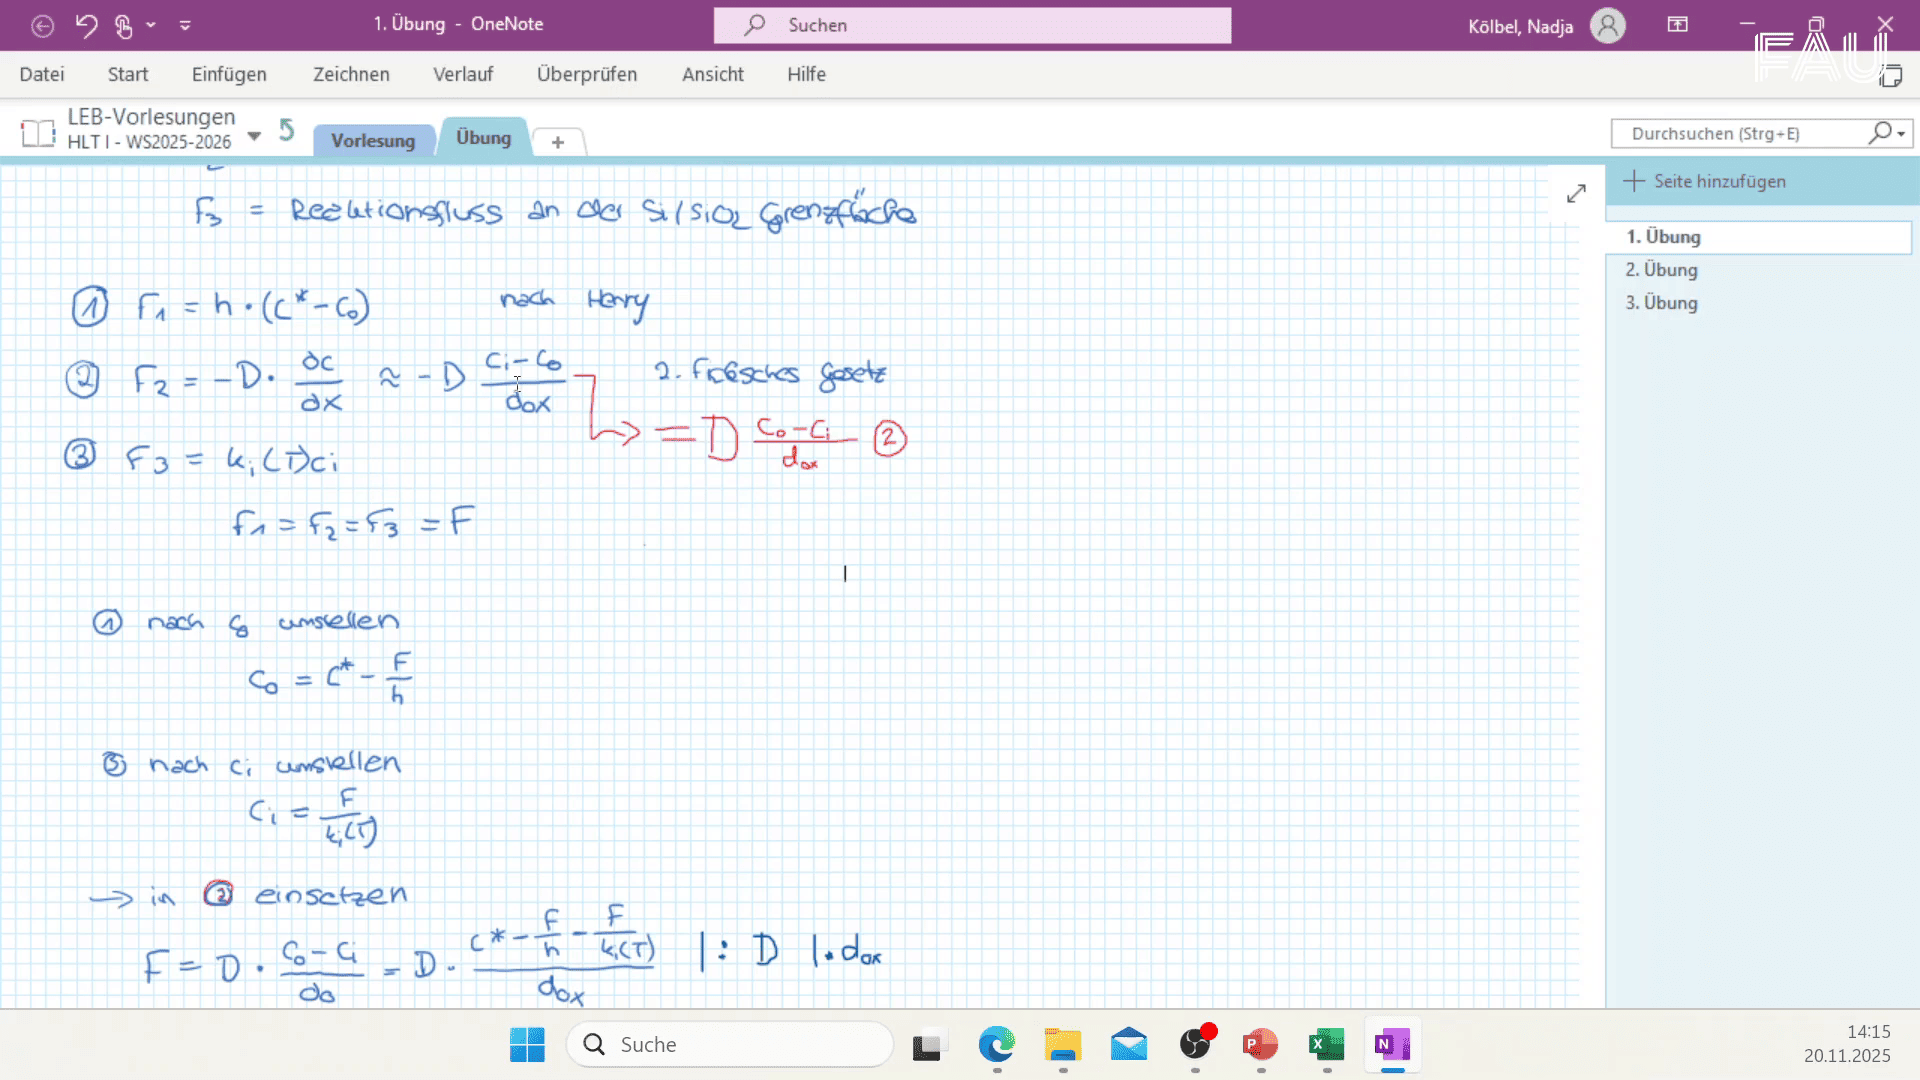Select the 2. Übung page in the sidebar

tap(1660, 269)
